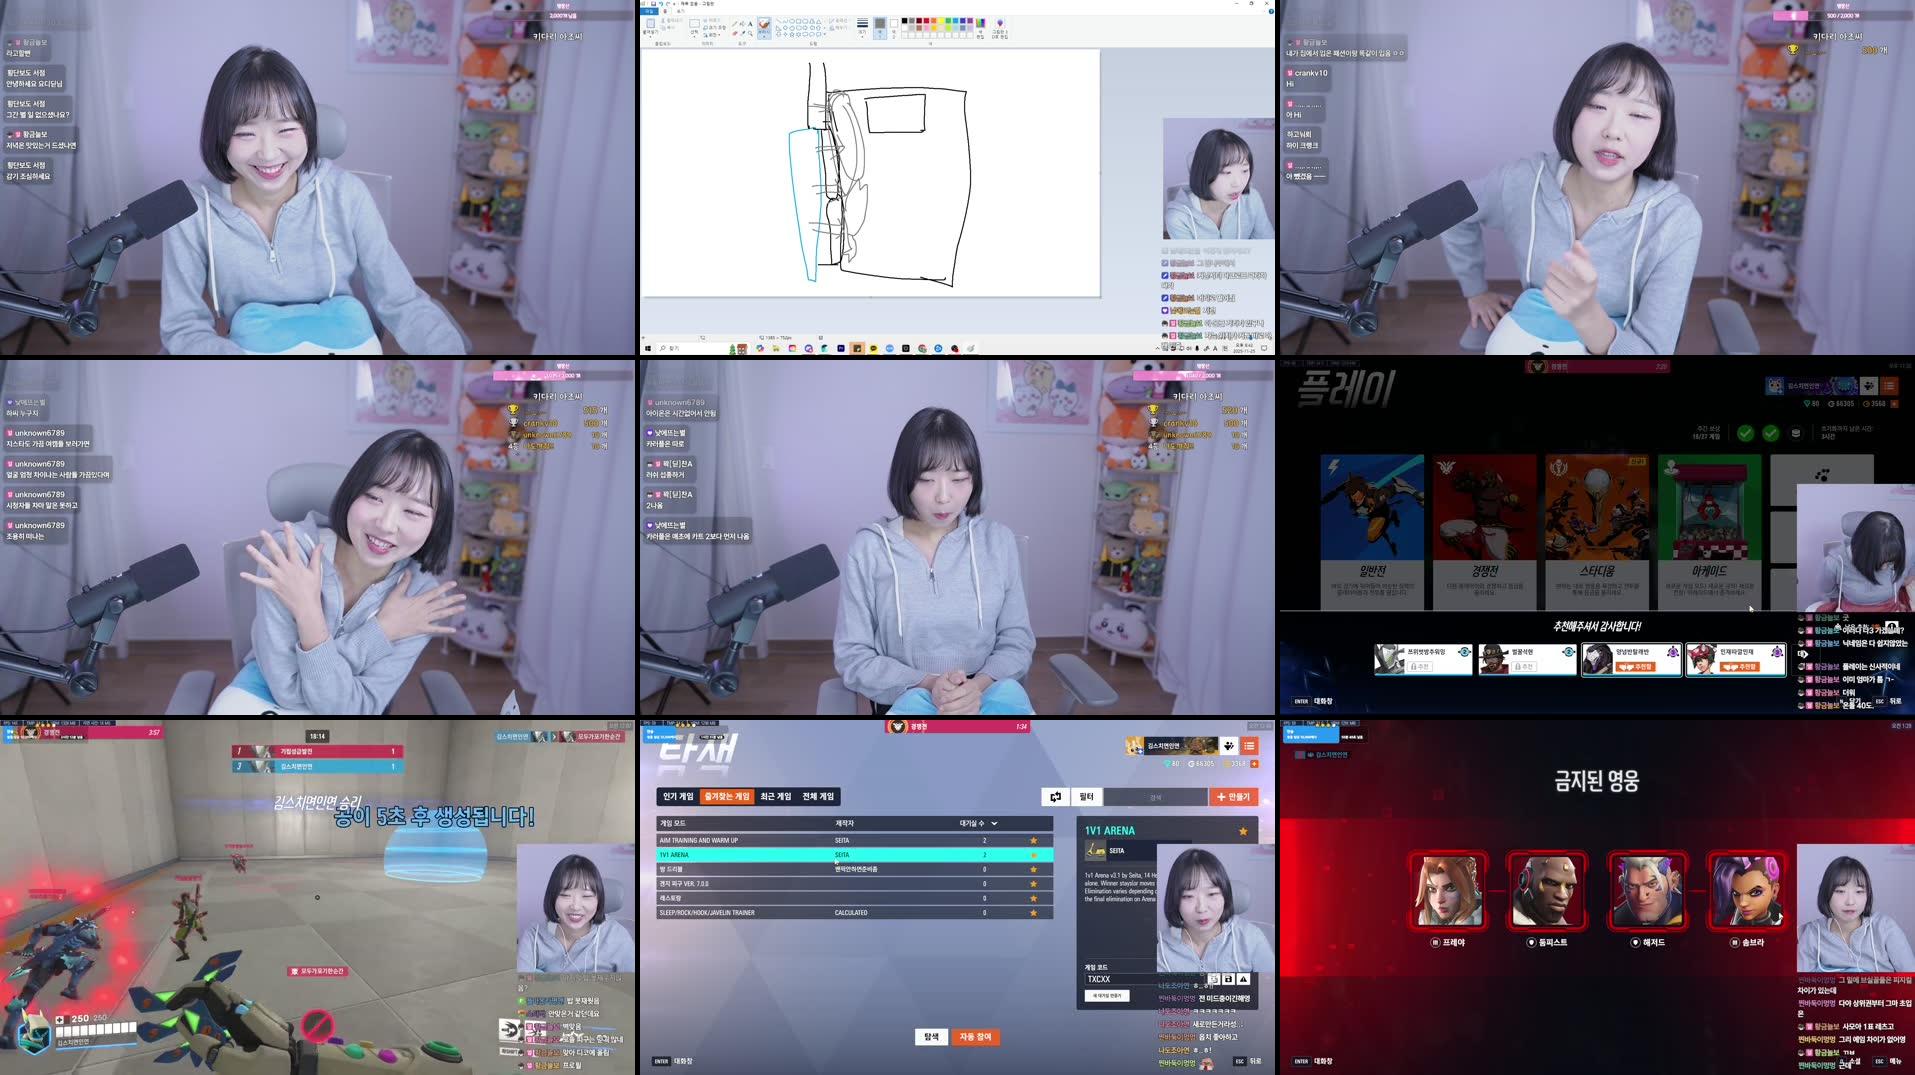Toggle the SLEEP/ROCK/HOOK/JAVELIN TRAINER favorite star

(1033, 912)
